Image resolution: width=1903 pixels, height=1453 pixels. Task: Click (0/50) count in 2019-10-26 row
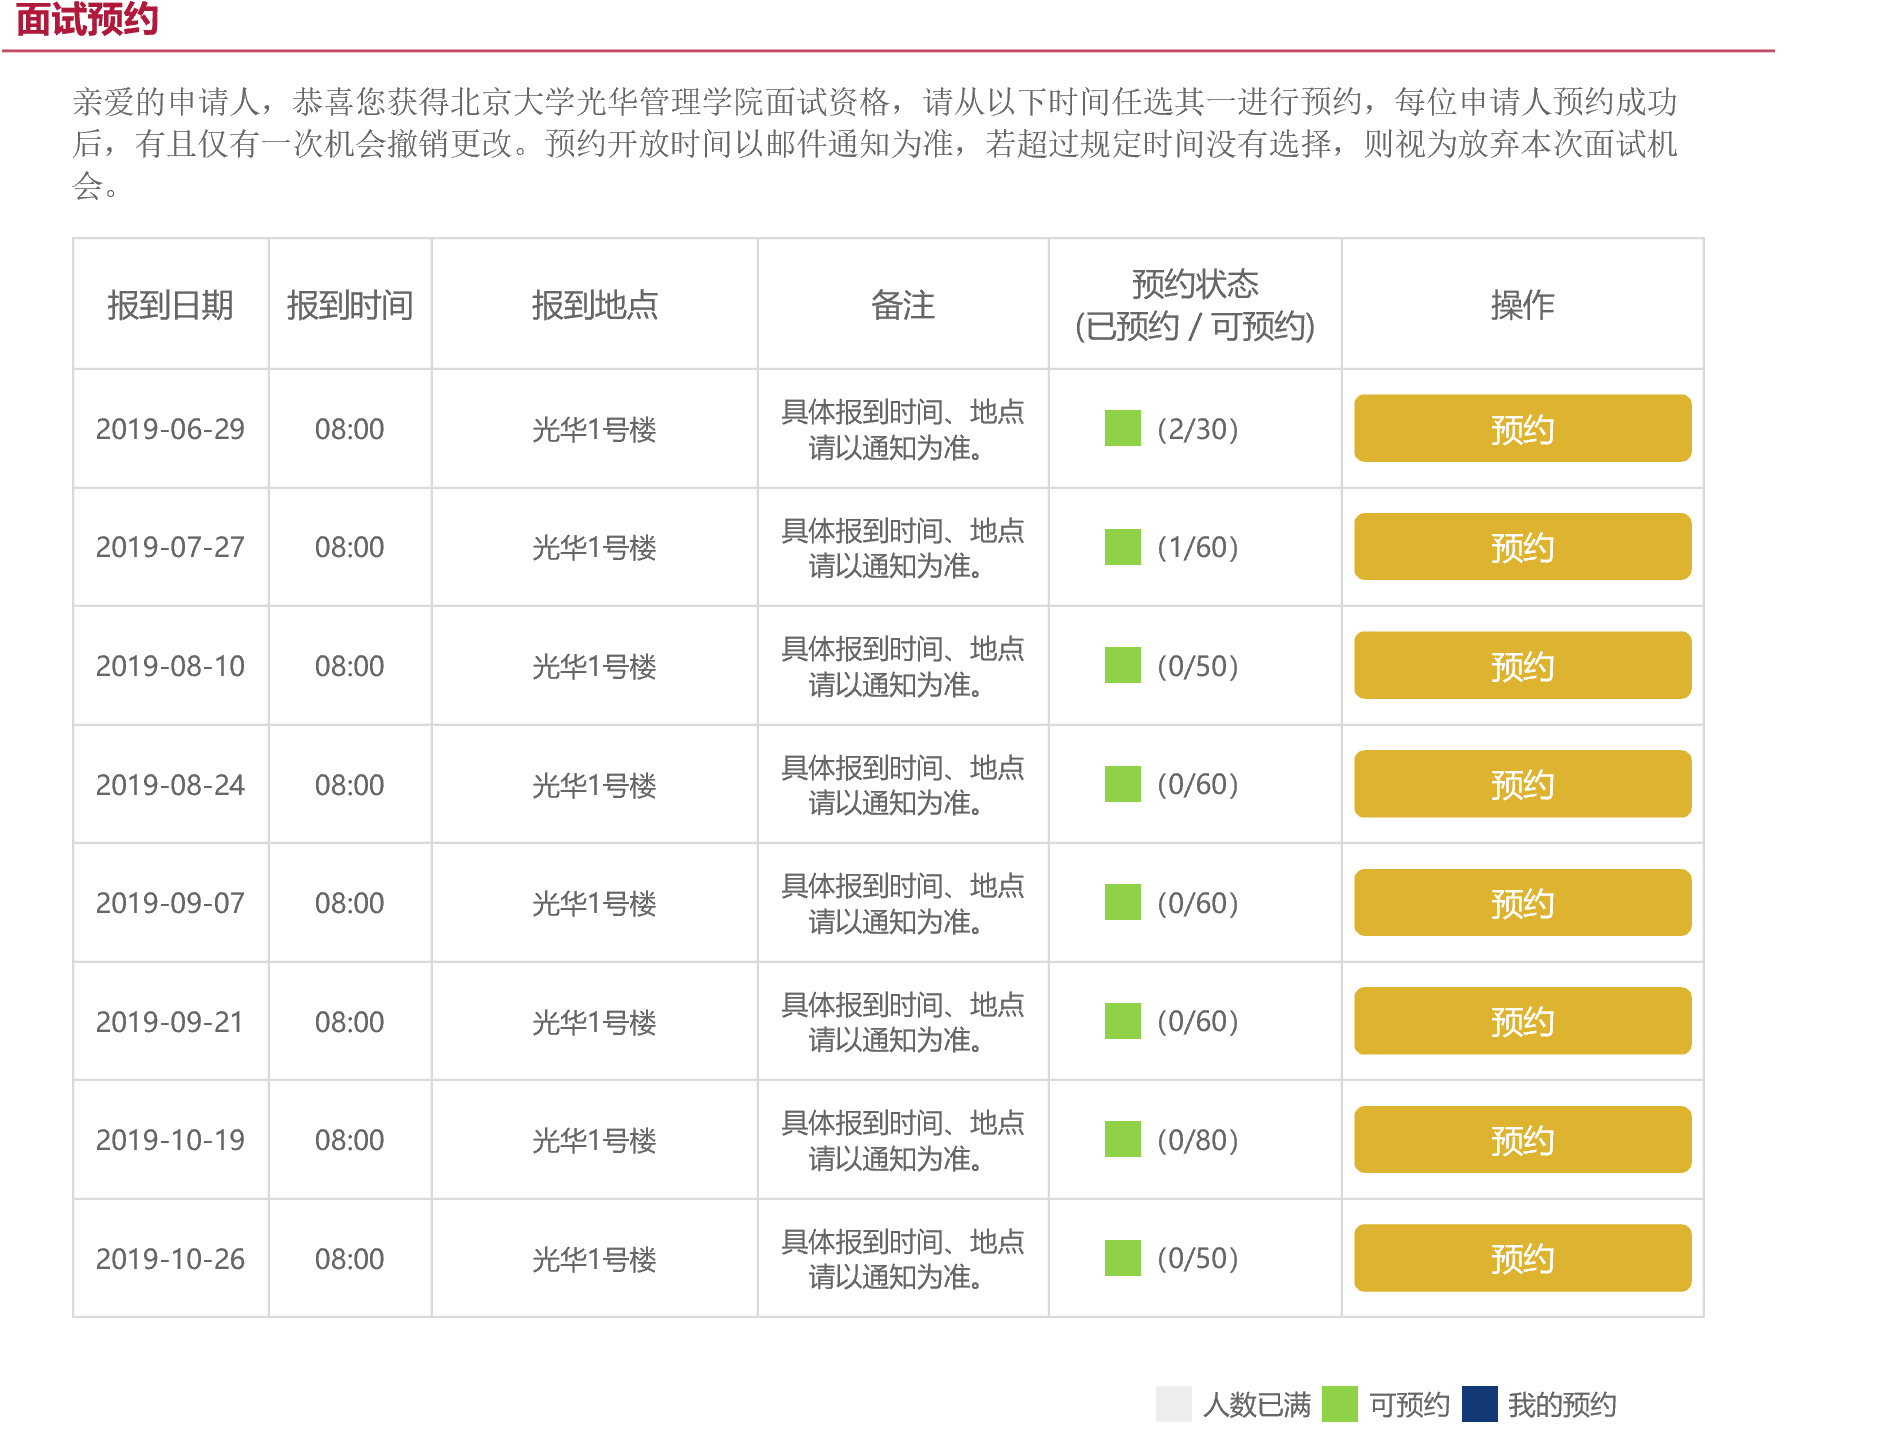pyautogui.click(x=1198, y=1259)
